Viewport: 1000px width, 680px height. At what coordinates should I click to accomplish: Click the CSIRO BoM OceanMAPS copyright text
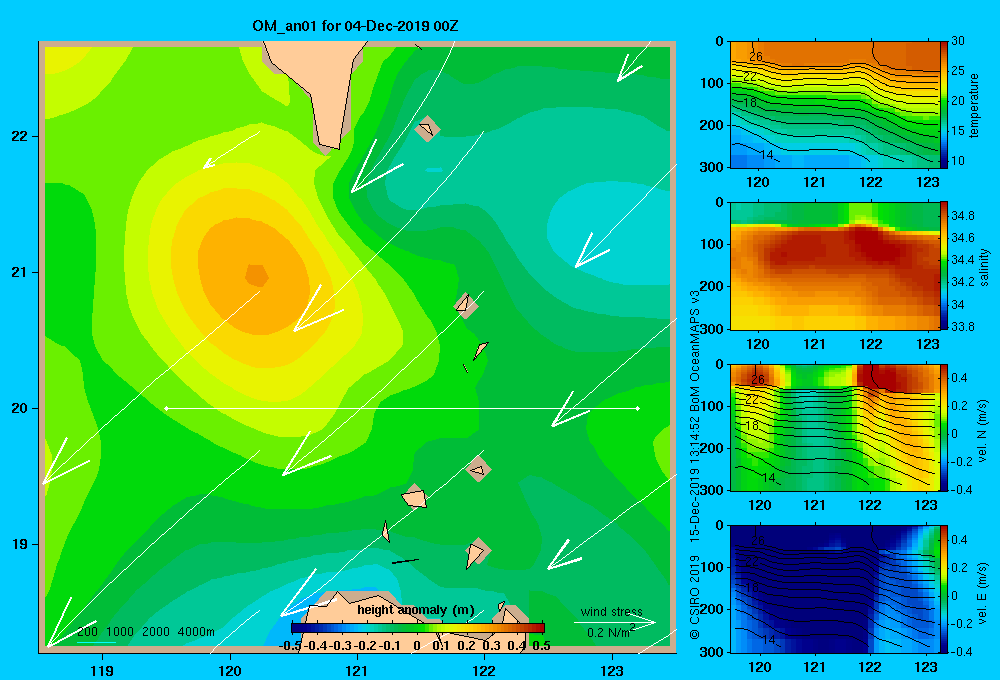(x=695, y=464)
